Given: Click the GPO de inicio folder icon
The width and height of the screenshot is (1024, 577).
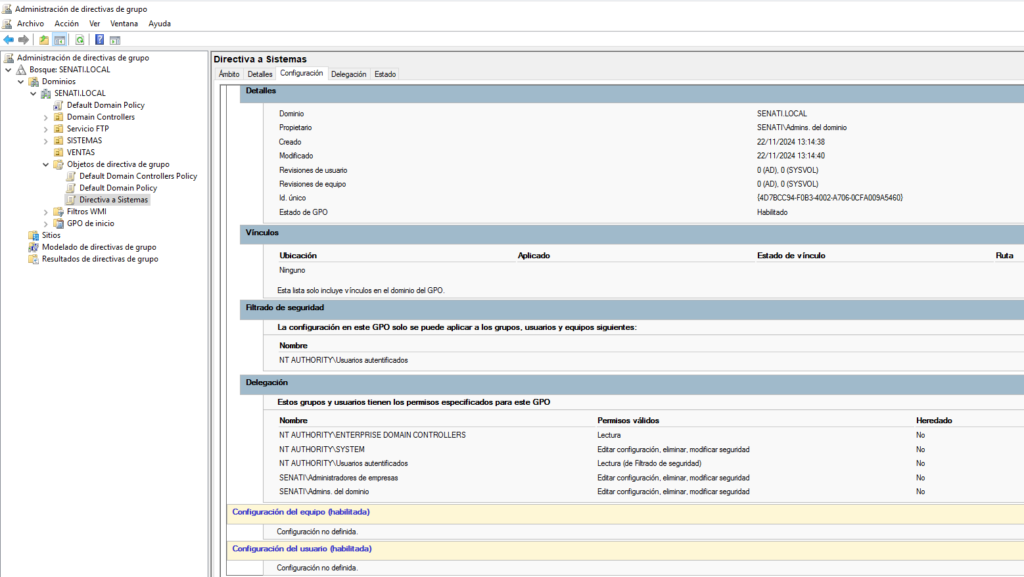Looking at the screenshot, I should tap(58, 223).
